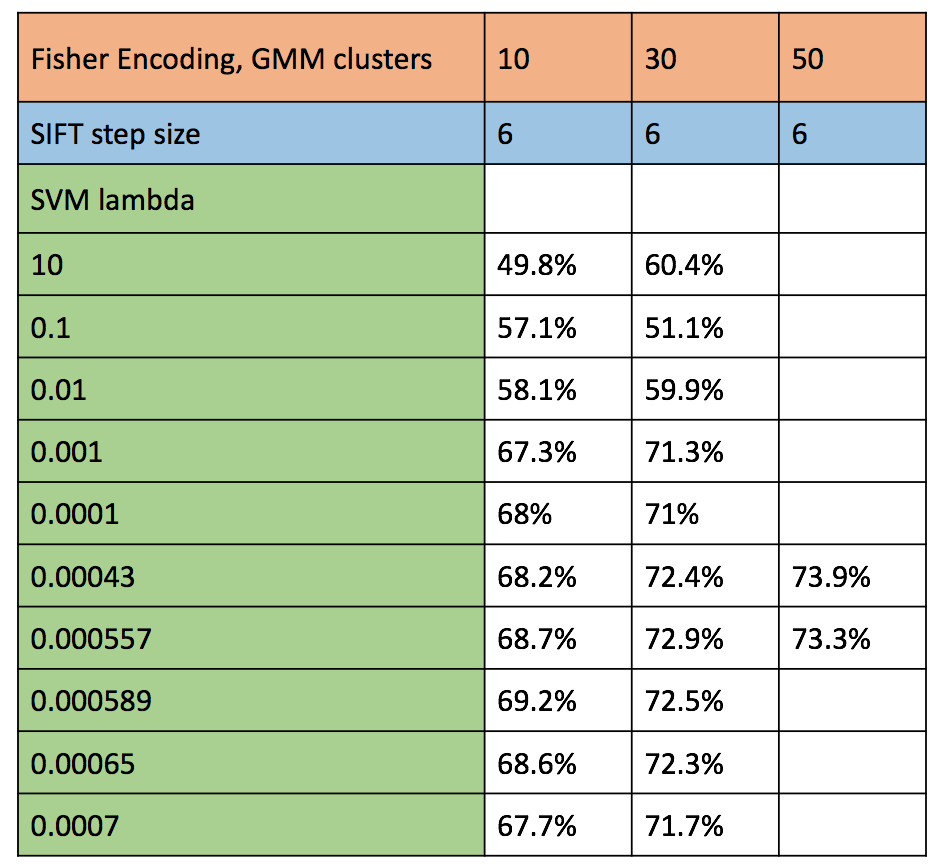
Task: Select the 69.2% accuracy cell
Action: (537, 700)
